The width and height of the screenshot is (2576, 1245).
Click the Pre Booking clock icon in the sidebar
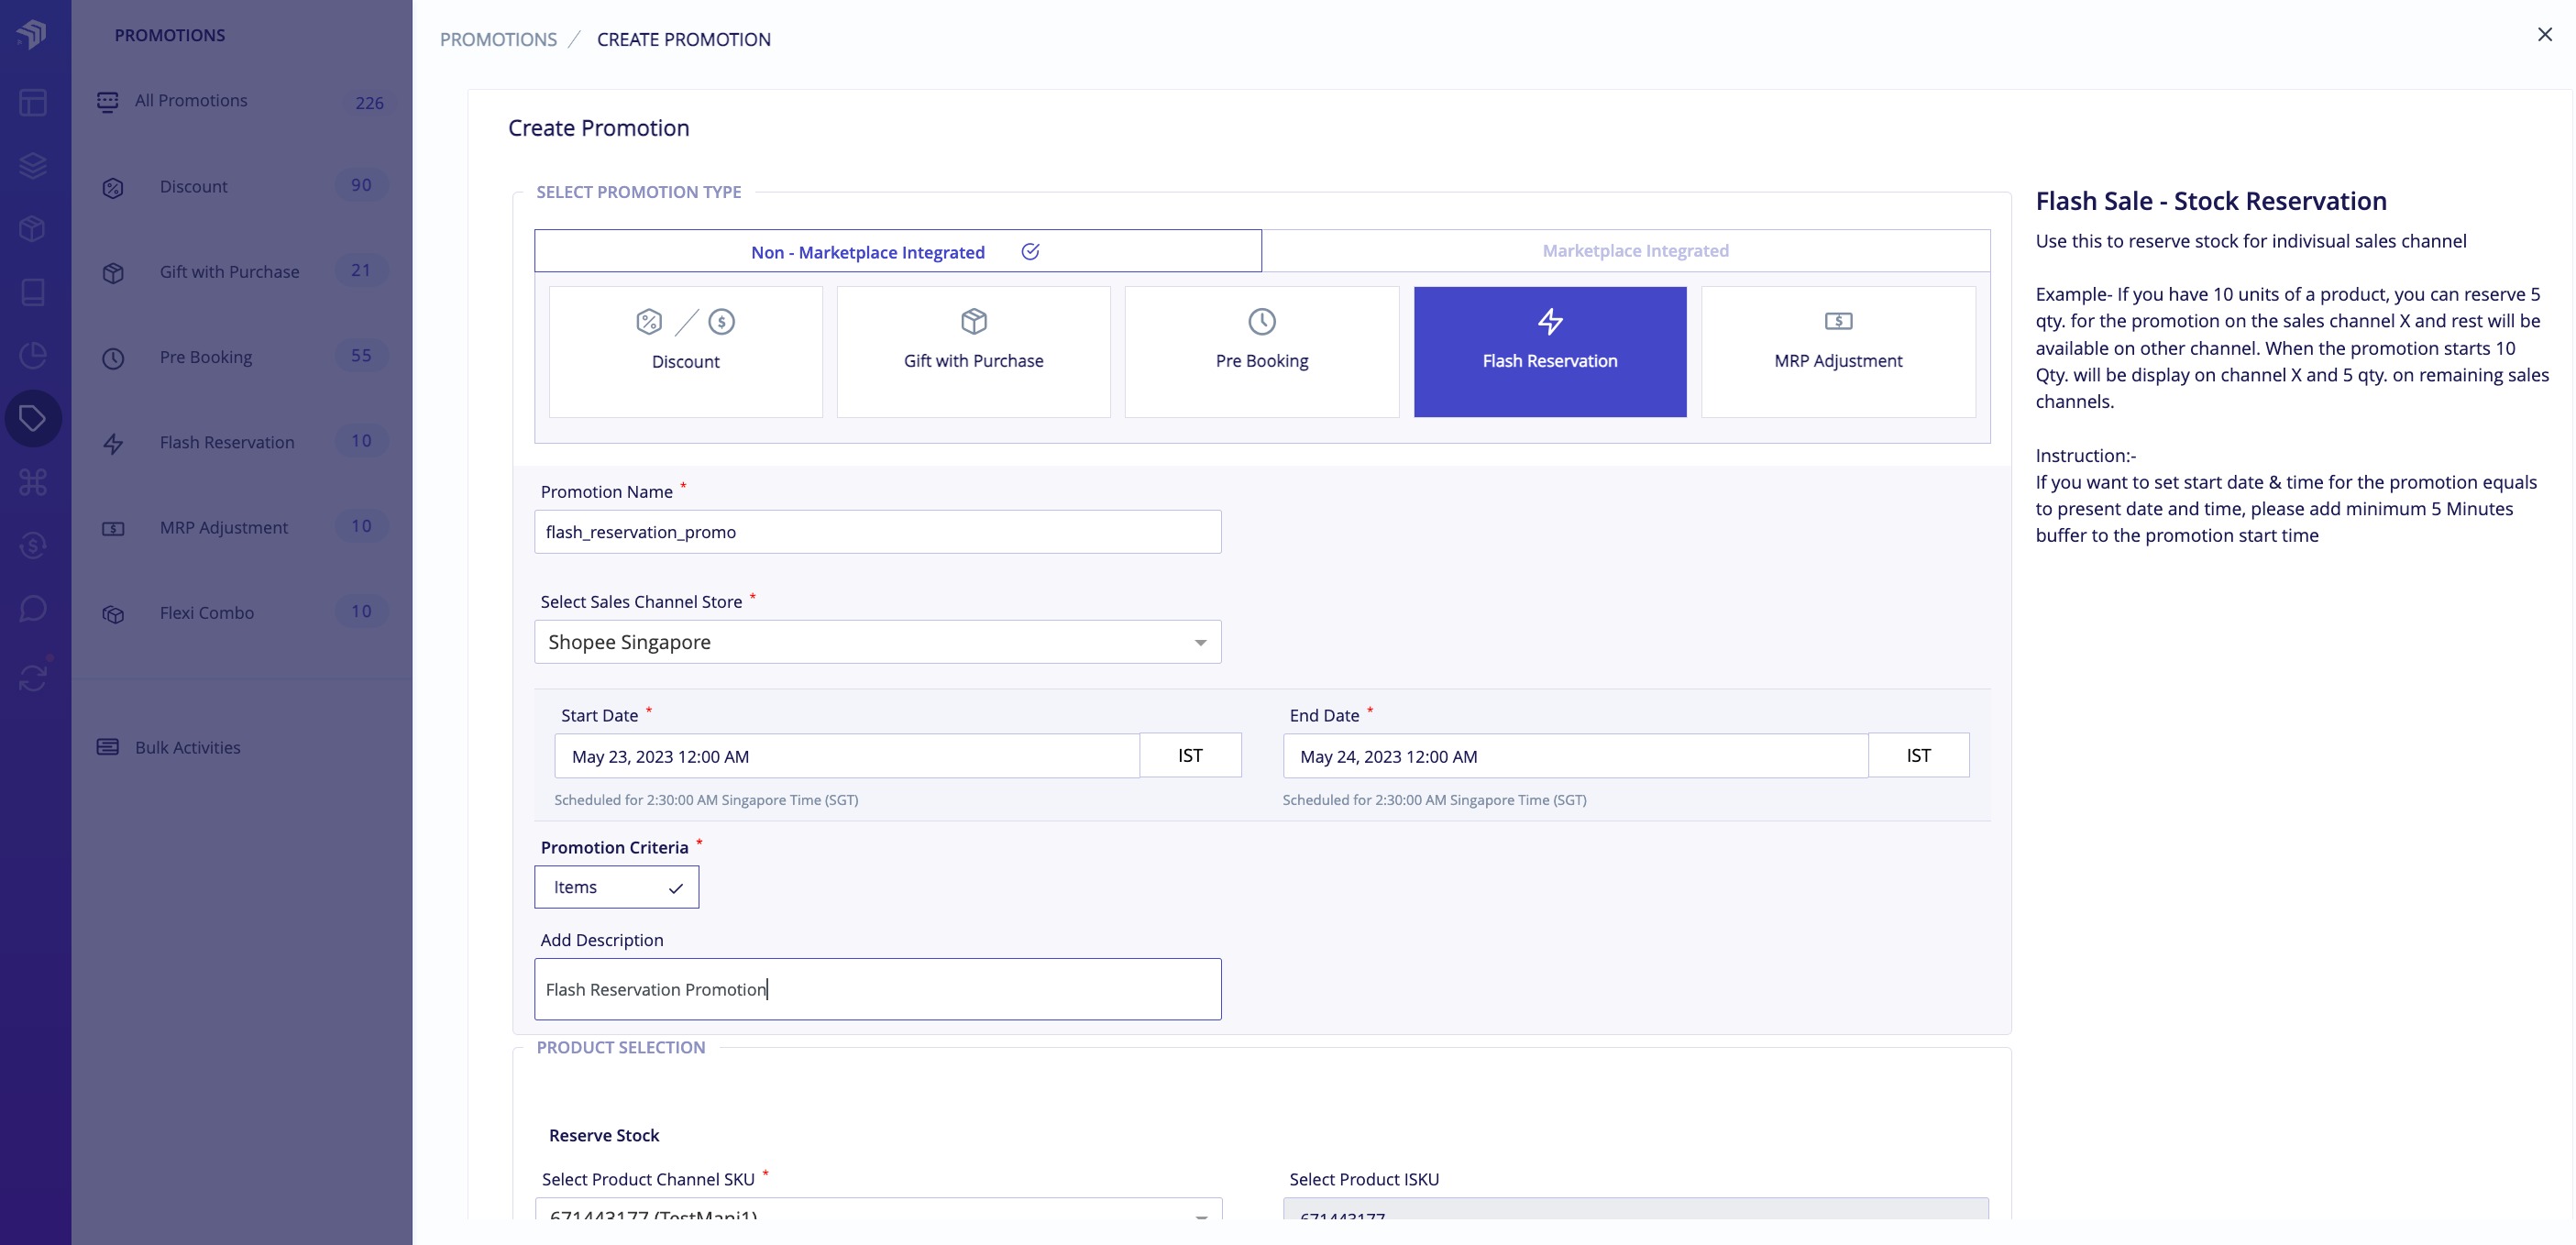[113, 358]
